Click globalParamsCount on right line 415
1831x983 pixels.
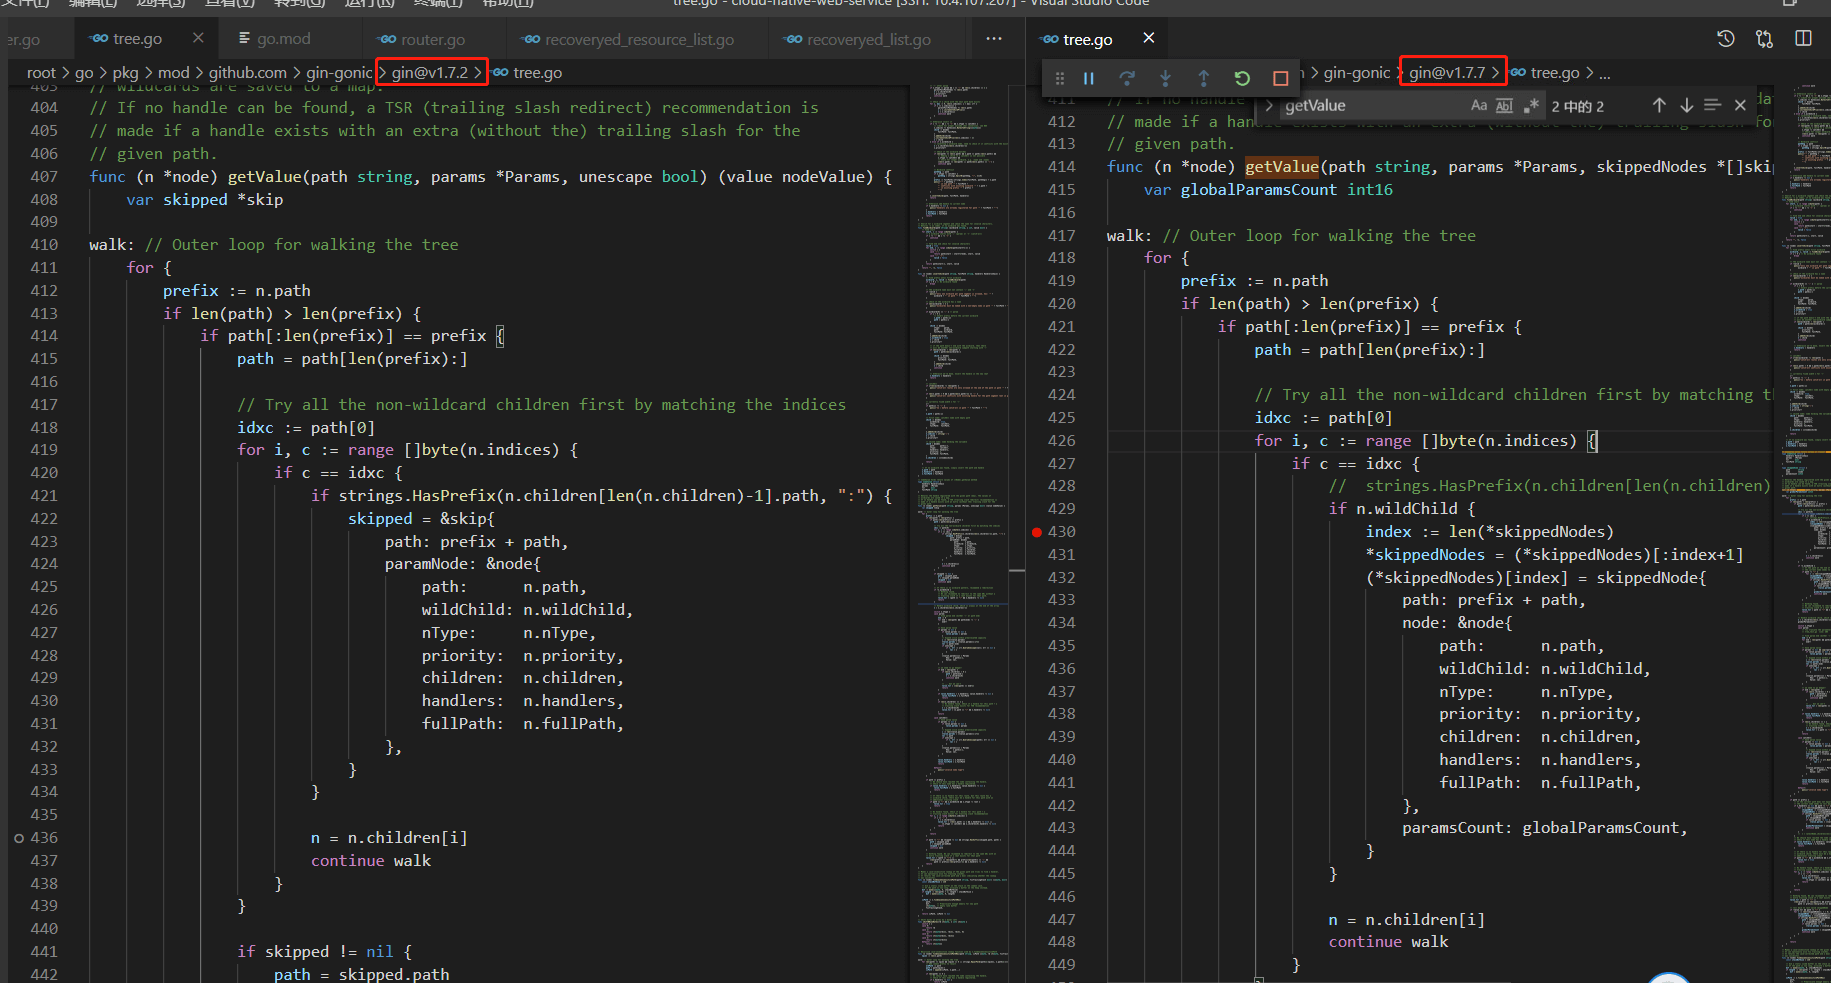tap(1258, 190)
